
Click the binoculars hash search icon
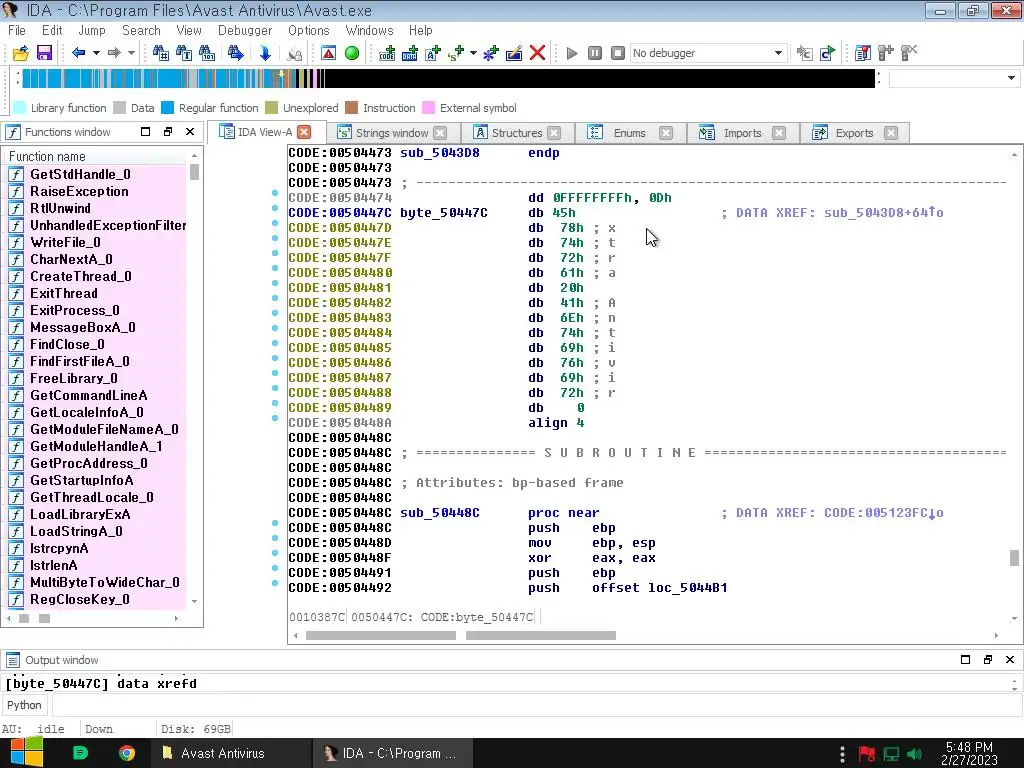tap(160, 53)
